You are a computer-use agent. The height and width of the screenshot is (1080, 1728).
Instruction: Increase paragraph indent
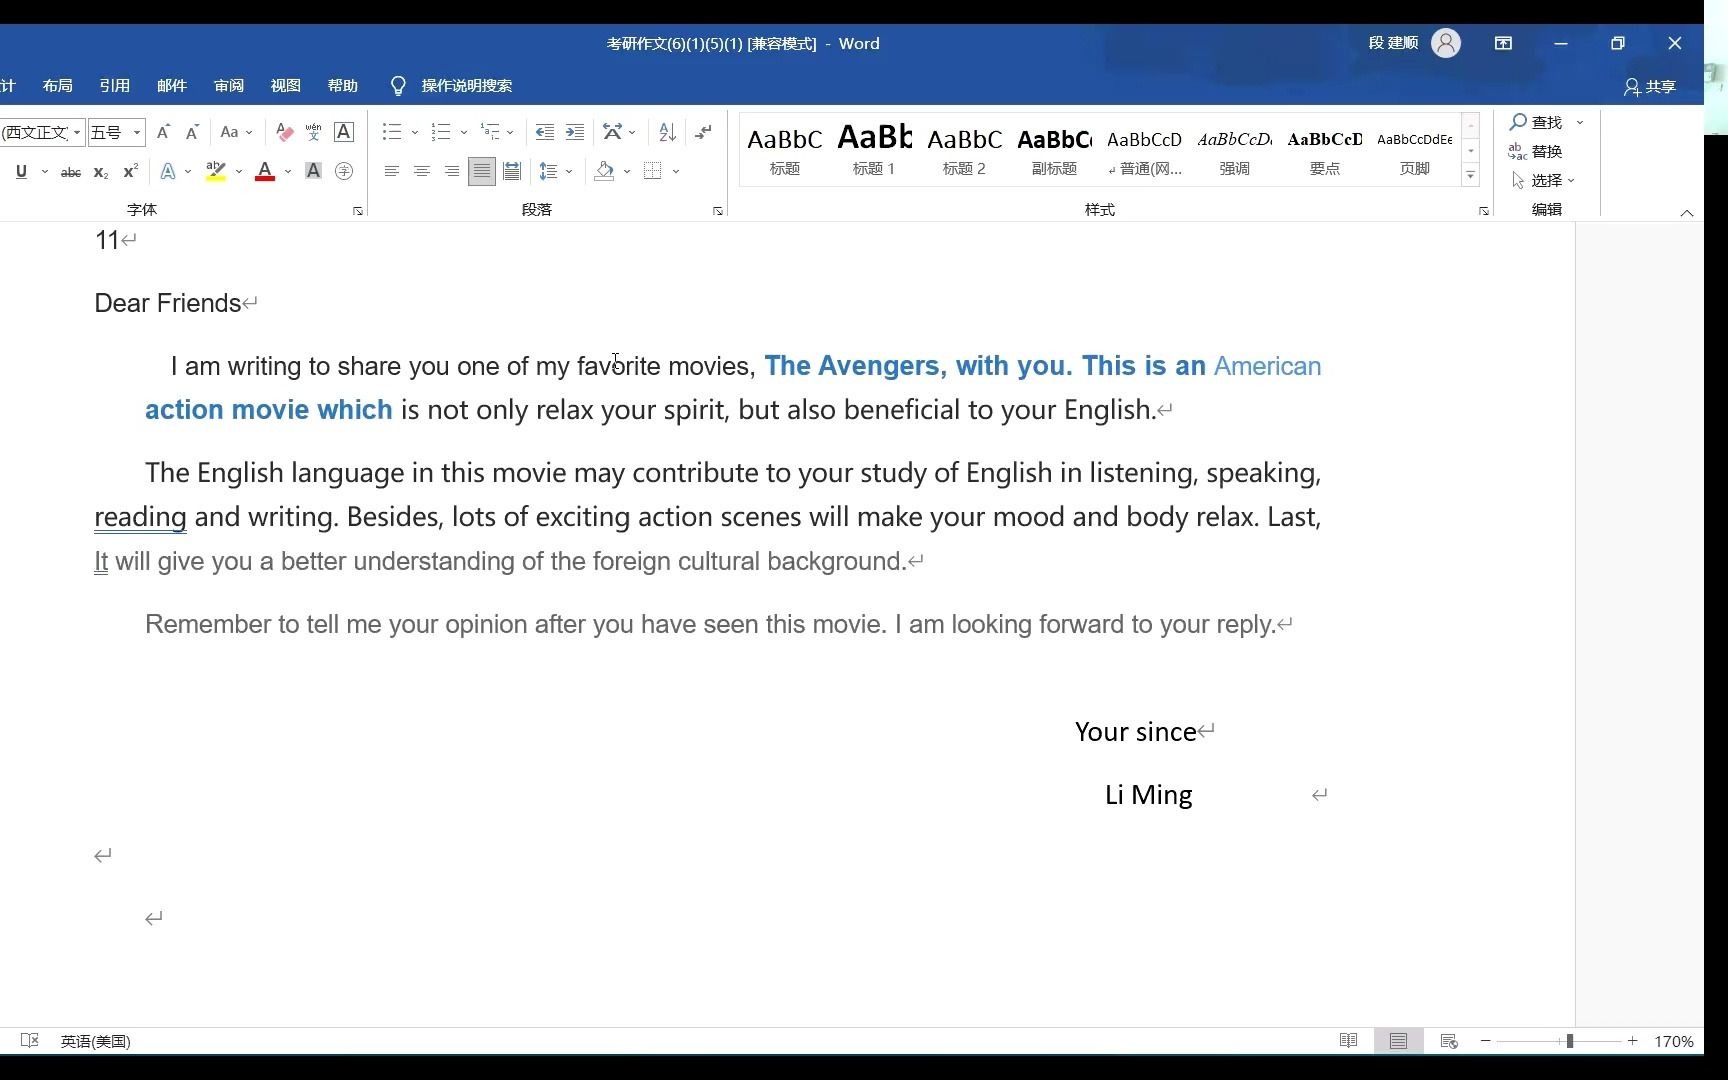pyautogui.click(x=574, y=132)
